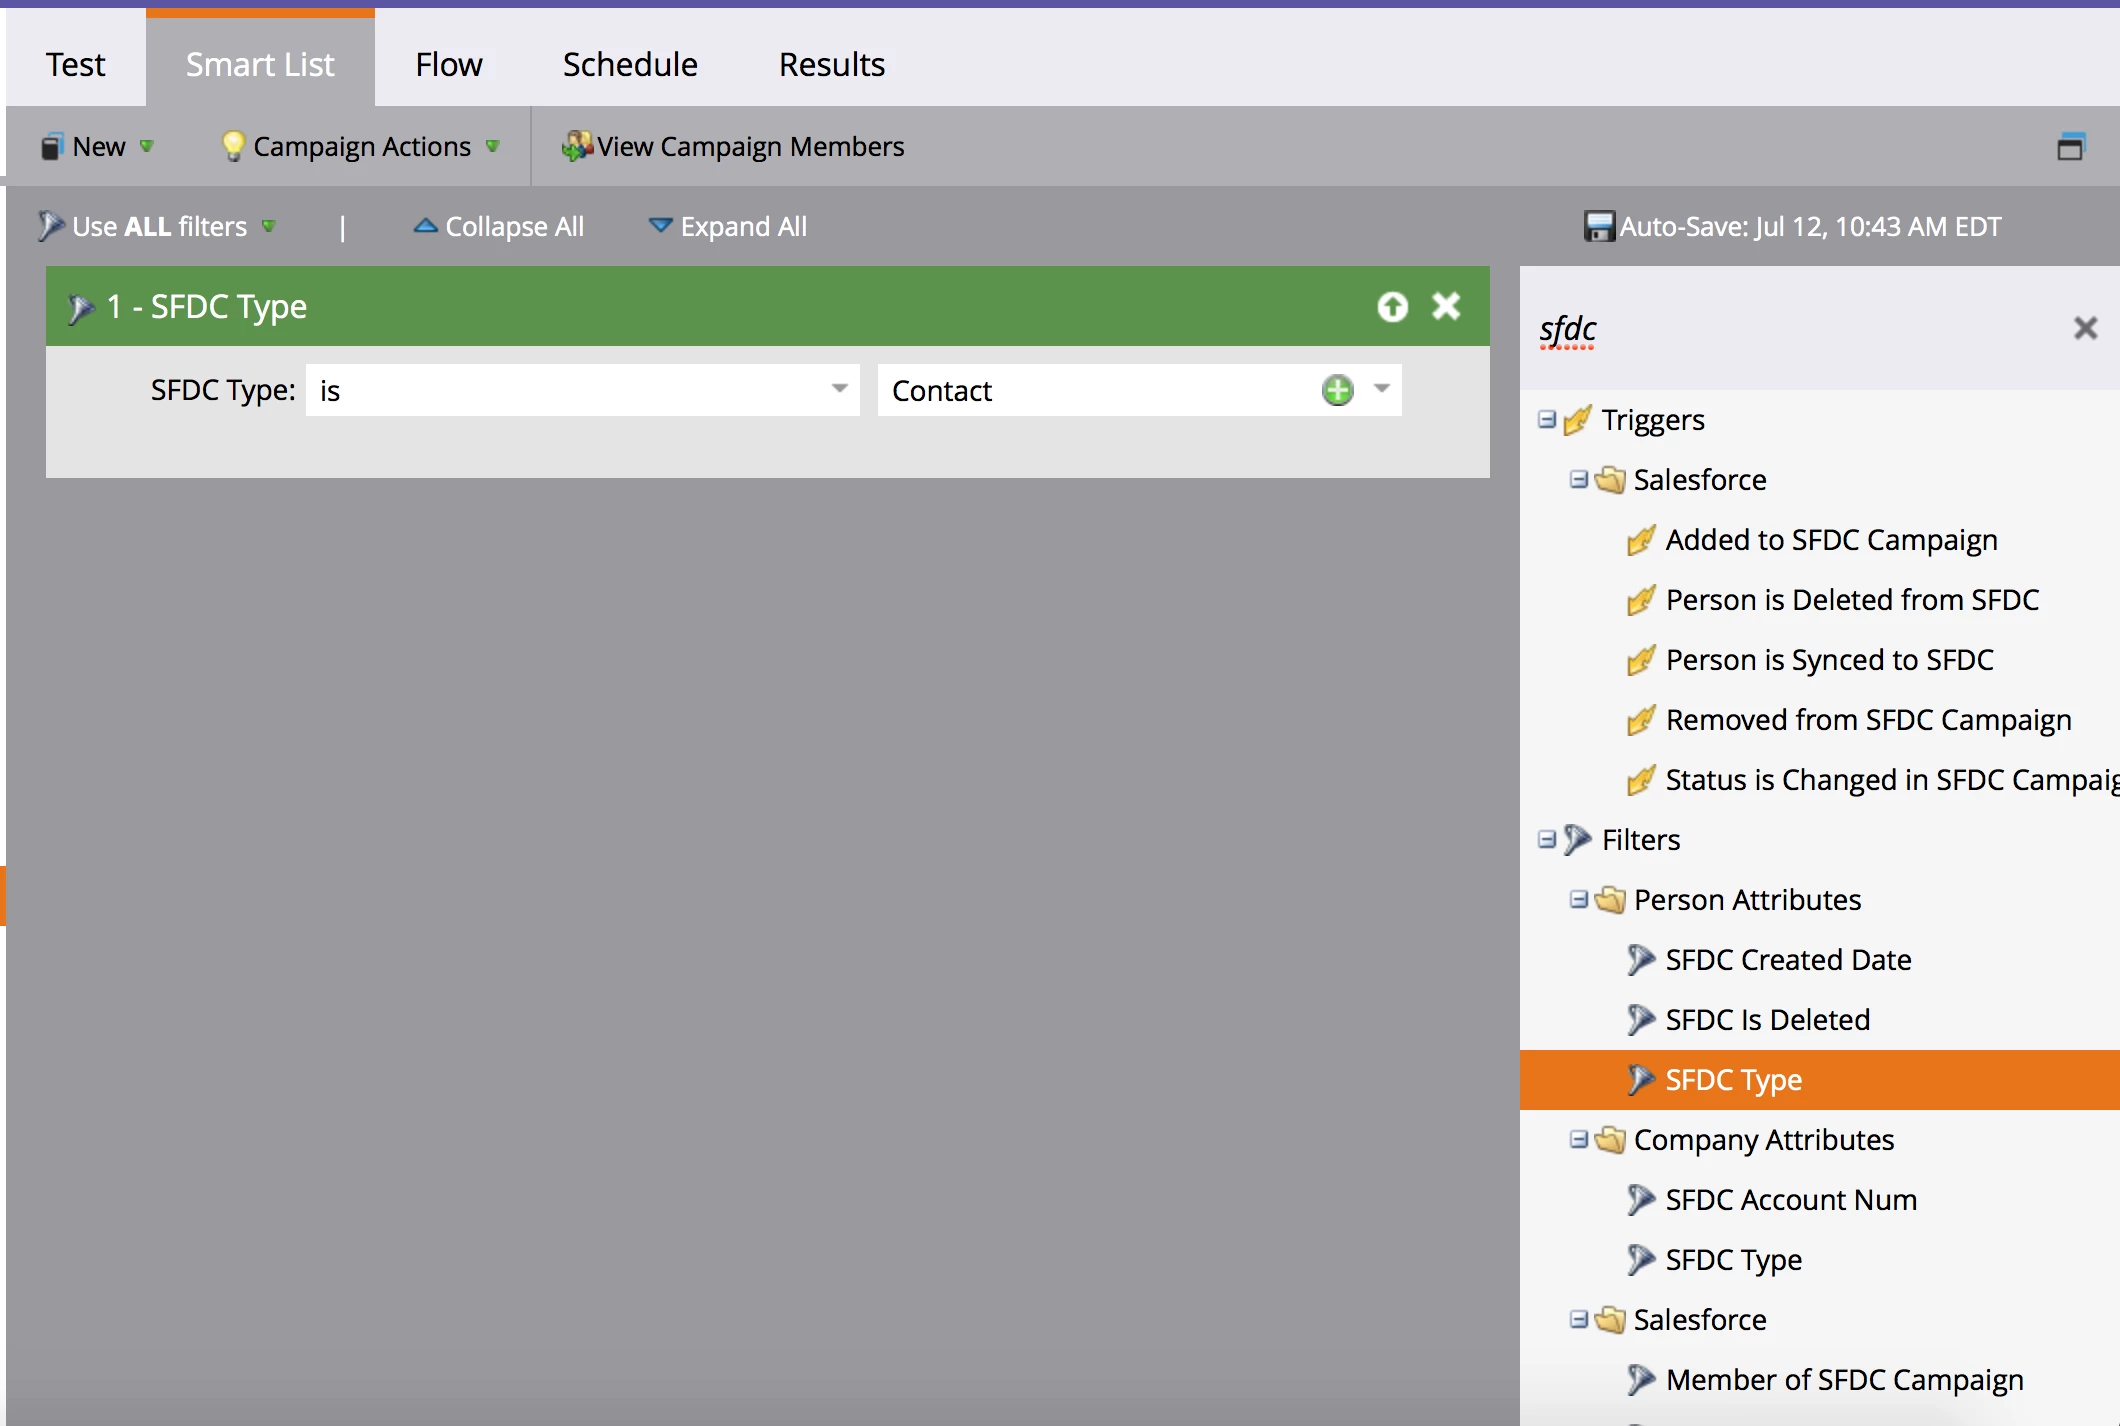Screen dimensions: 2120x1426
Task: Remove the SFDC Type filter with X
Action: pyautogui.click(x=1446, y=306)
